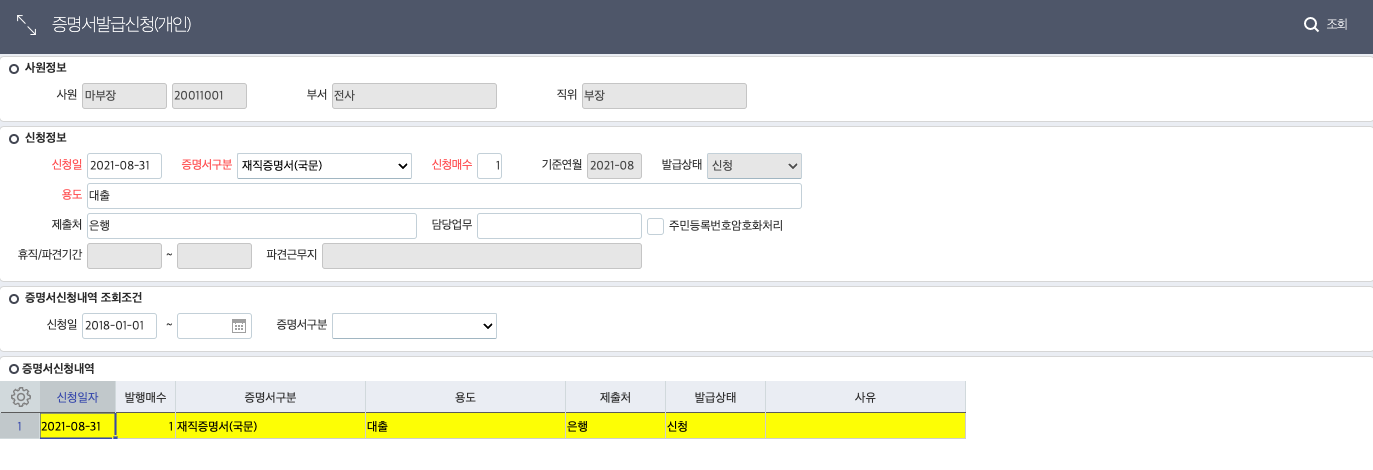Click the empty 담당업무 input field

(559, 226)
